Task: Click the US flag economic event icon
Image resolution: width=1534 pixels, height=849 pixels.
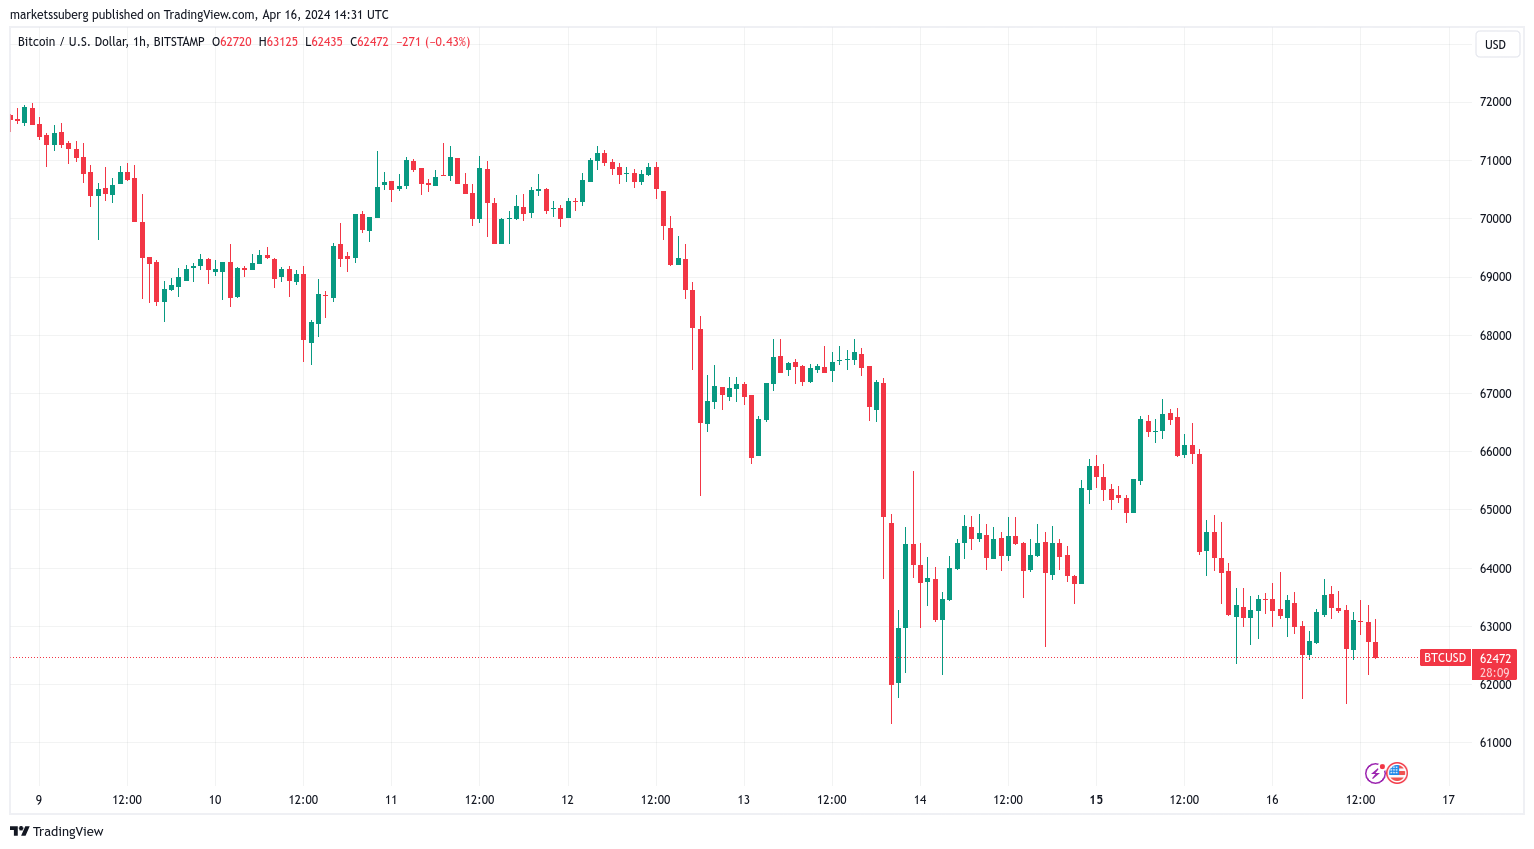Action: [1397, 773]
